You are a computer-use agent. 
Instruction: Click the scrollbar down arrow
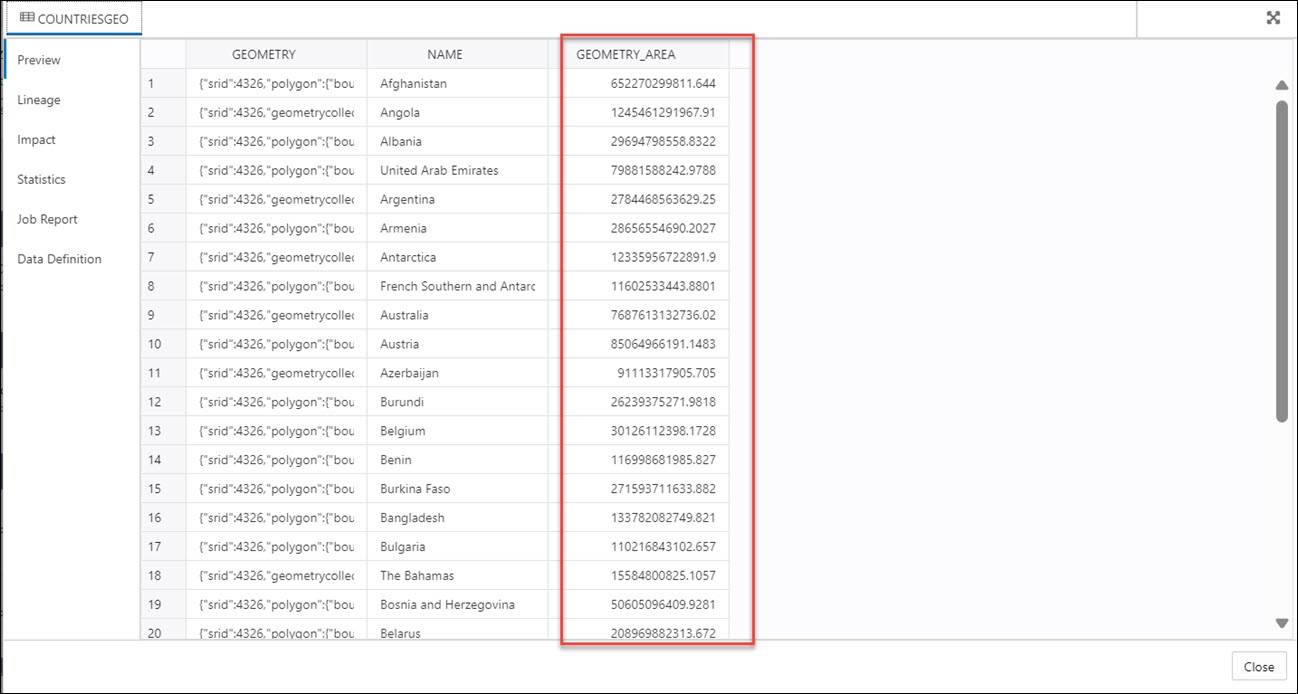(x=1283, y=622)
